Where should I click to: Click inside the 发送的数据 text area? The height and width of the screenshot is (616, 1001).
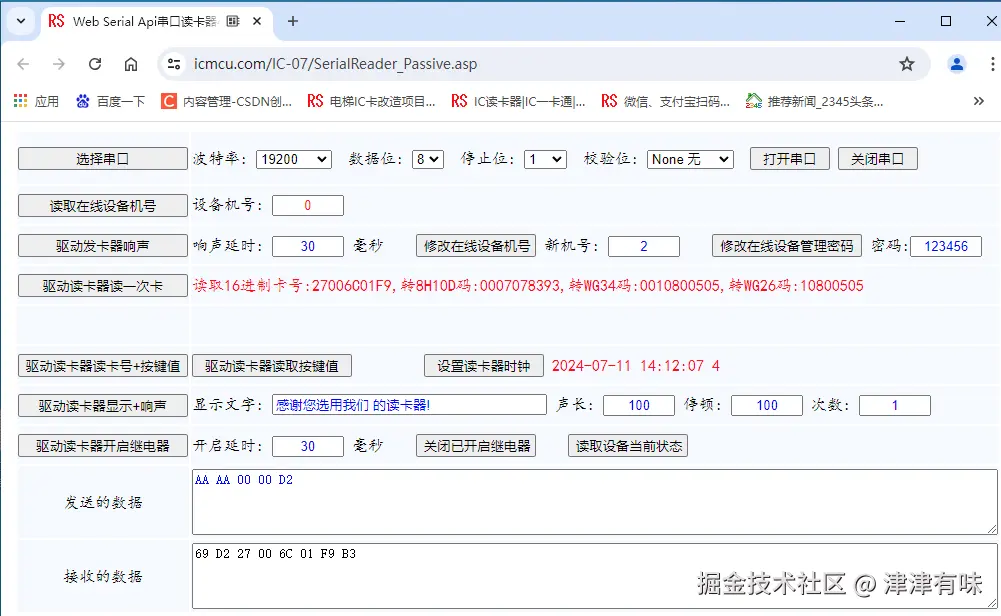[x=594, y=502]
